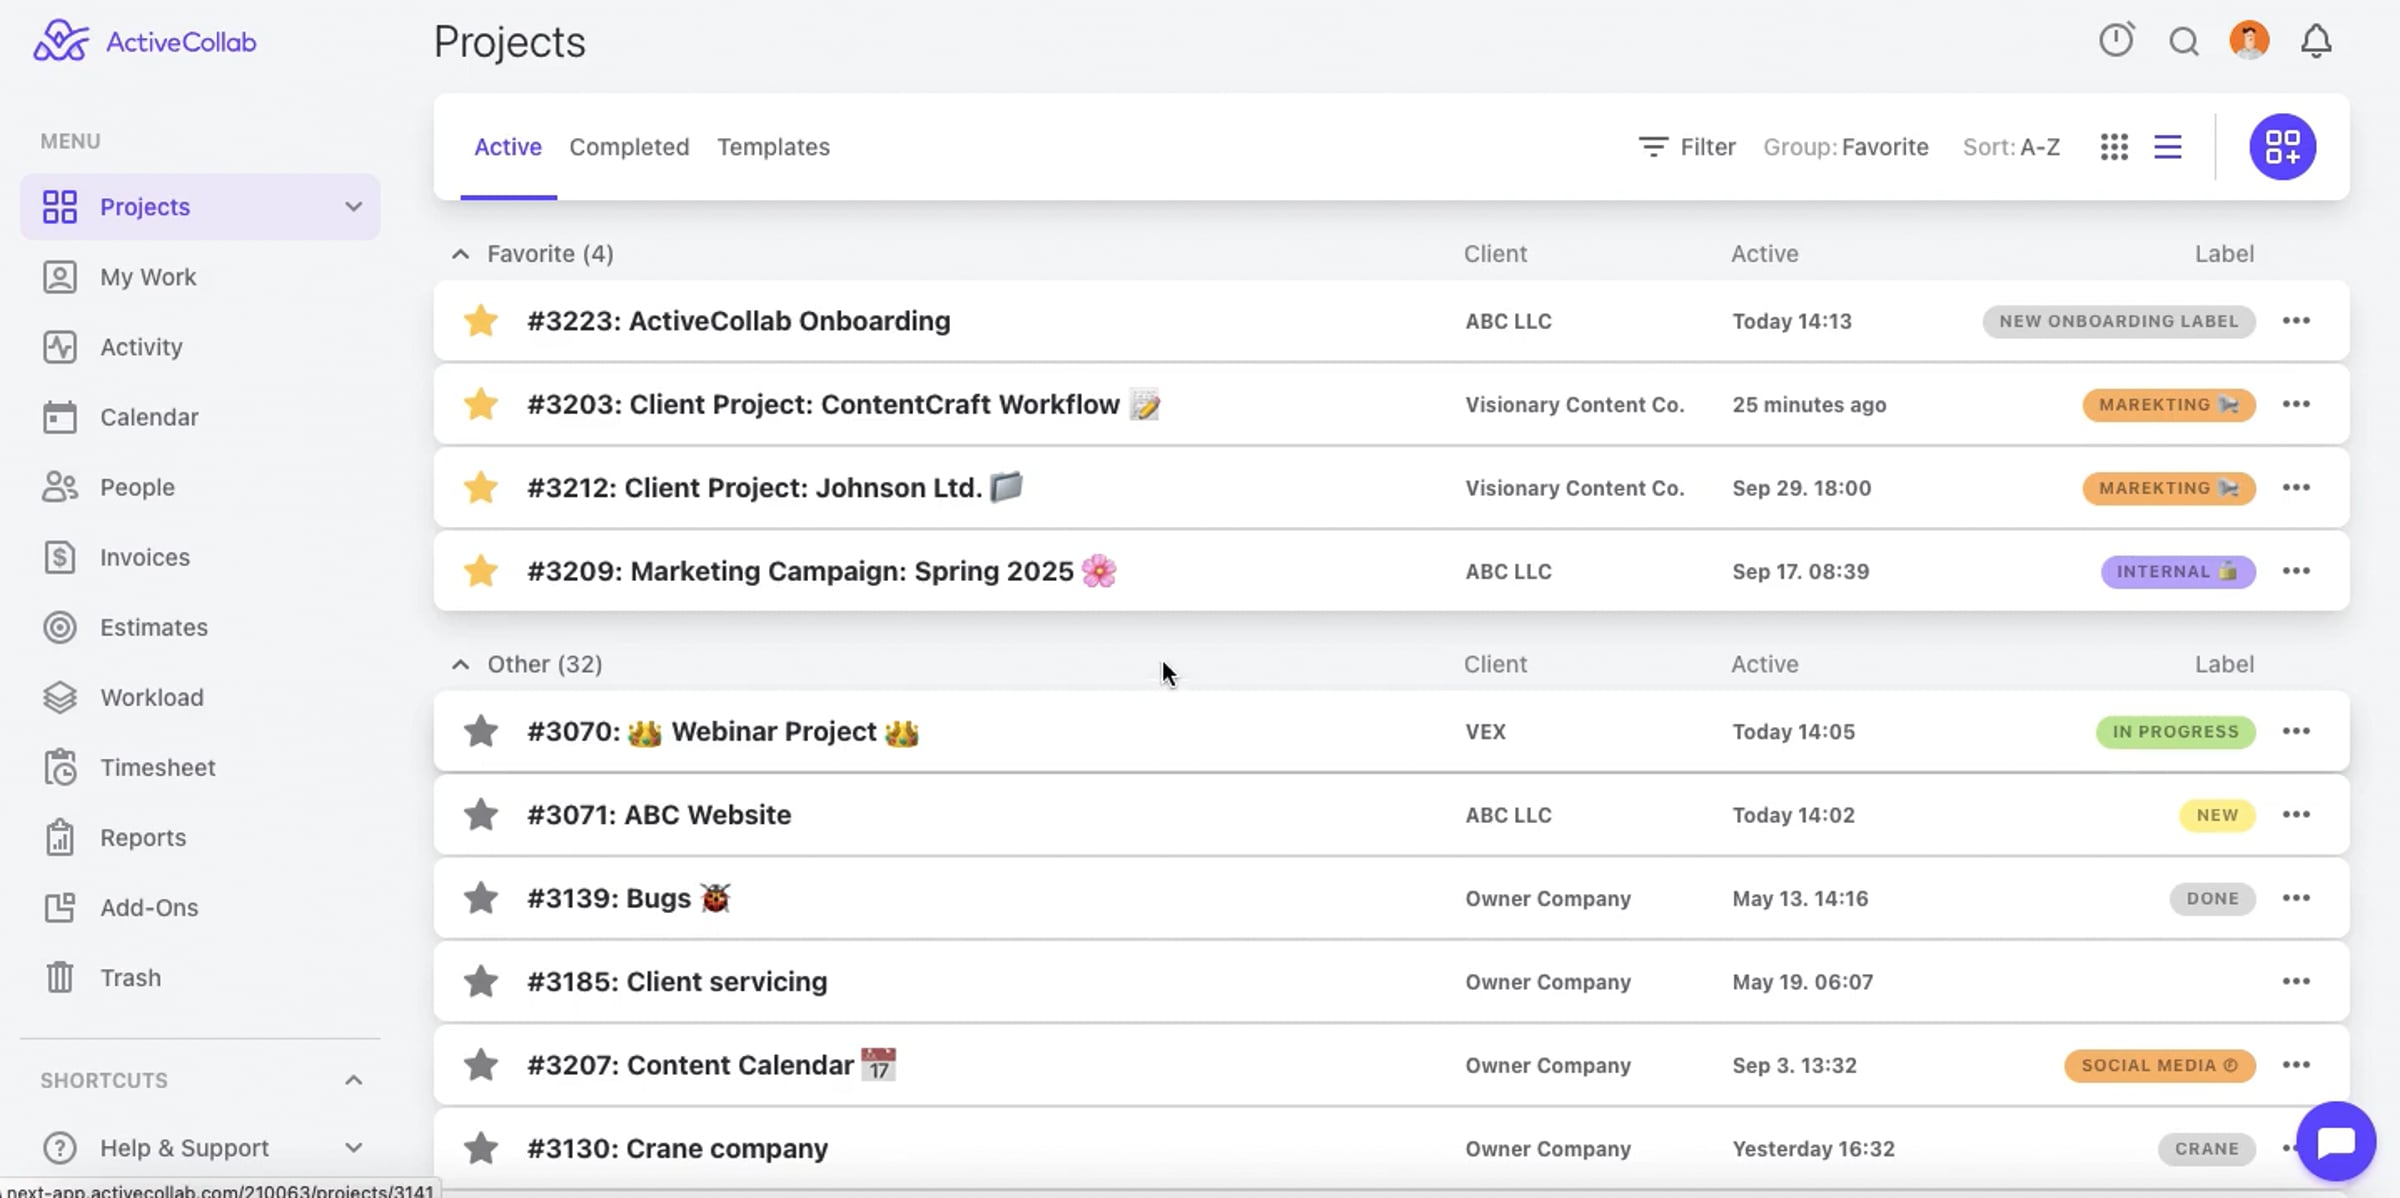The width and height of the screenshot is (2400, 1198).
Task: Open #3212 Johnson Ltd. project
Action: tap(775, 488)
